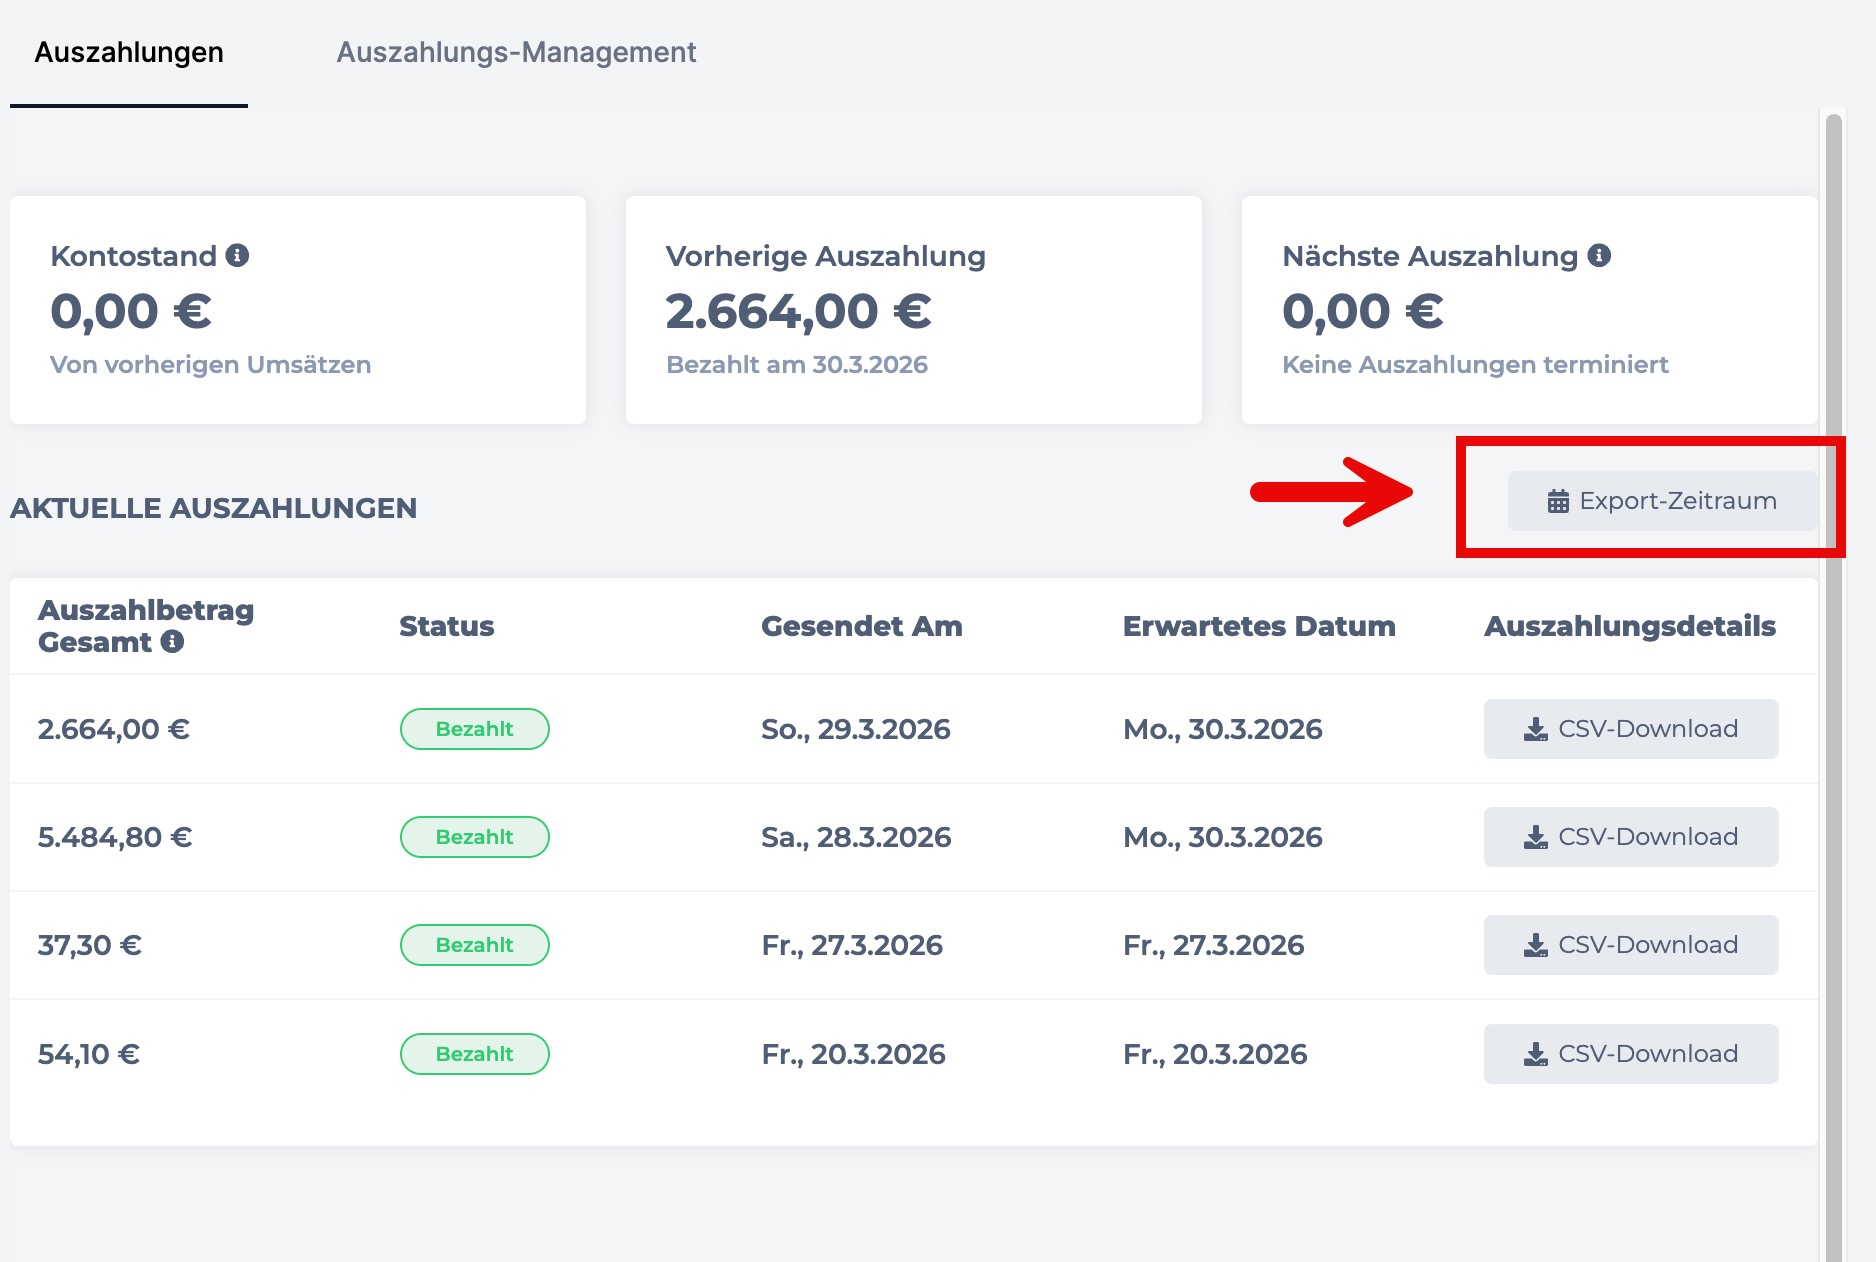Open the Auszahlungs-Management tab
1876x1262 pixels.
point(516,53)
